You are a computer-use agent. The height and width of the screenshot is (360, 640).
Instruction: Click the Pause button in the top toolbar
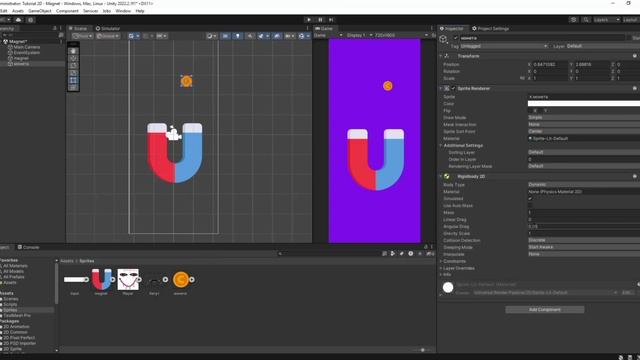click(320, 20)
